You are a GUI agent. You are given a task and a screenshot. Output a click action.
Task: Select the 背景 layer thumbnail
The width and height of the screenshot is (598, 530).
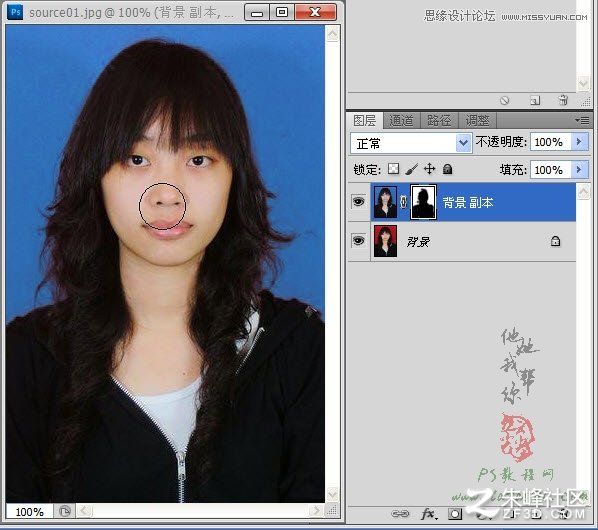[385, 241]
